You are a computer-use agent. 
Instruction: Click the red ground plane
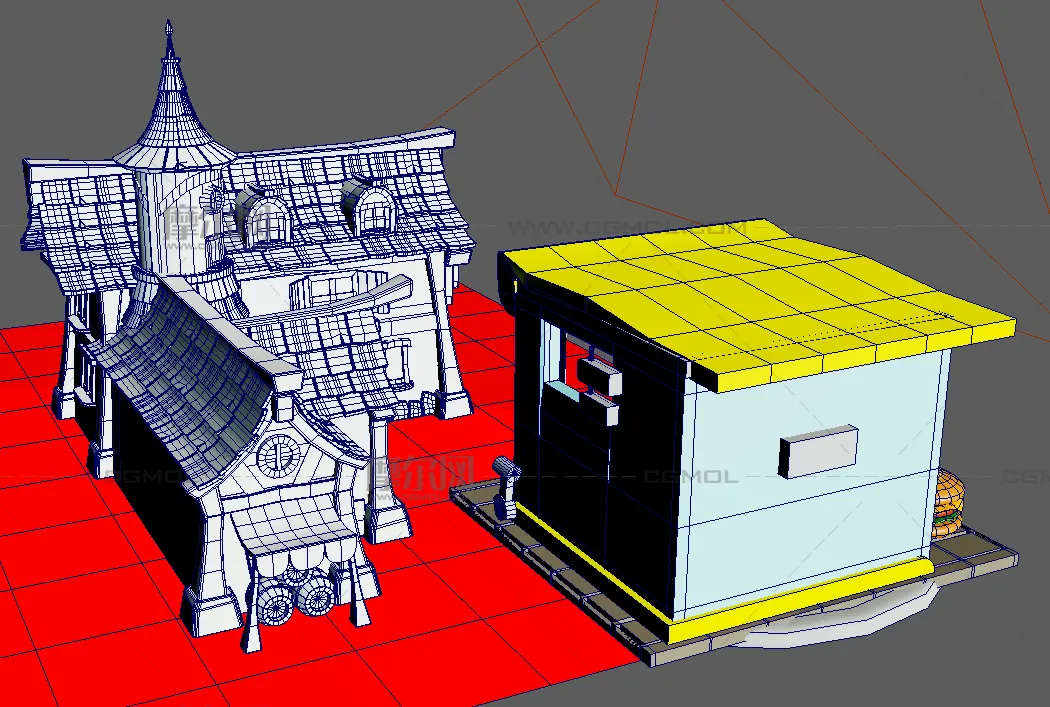click(90, 620)
